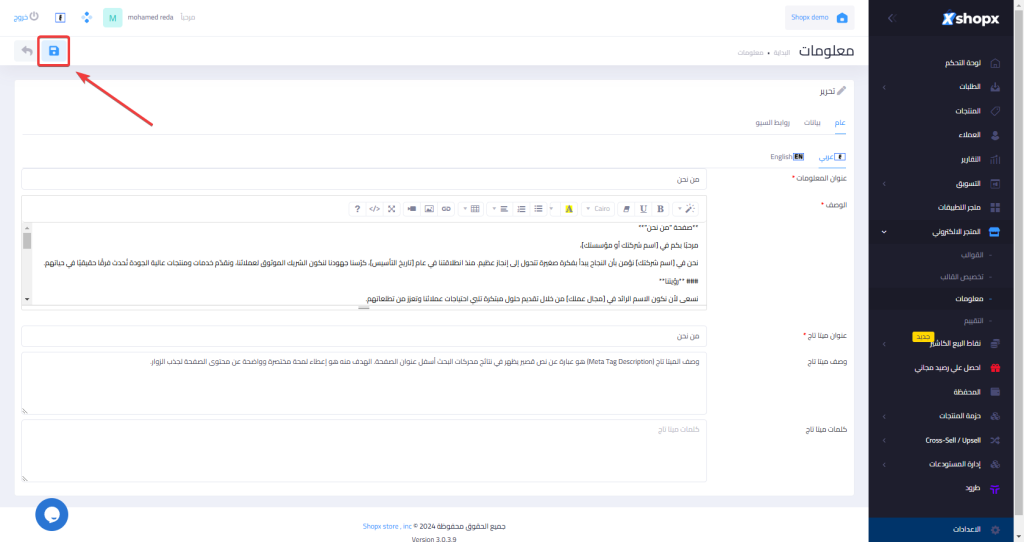Apply underline formatting in the editor
The width and height of the screenshot is (1024, 542).
point(644,208)
